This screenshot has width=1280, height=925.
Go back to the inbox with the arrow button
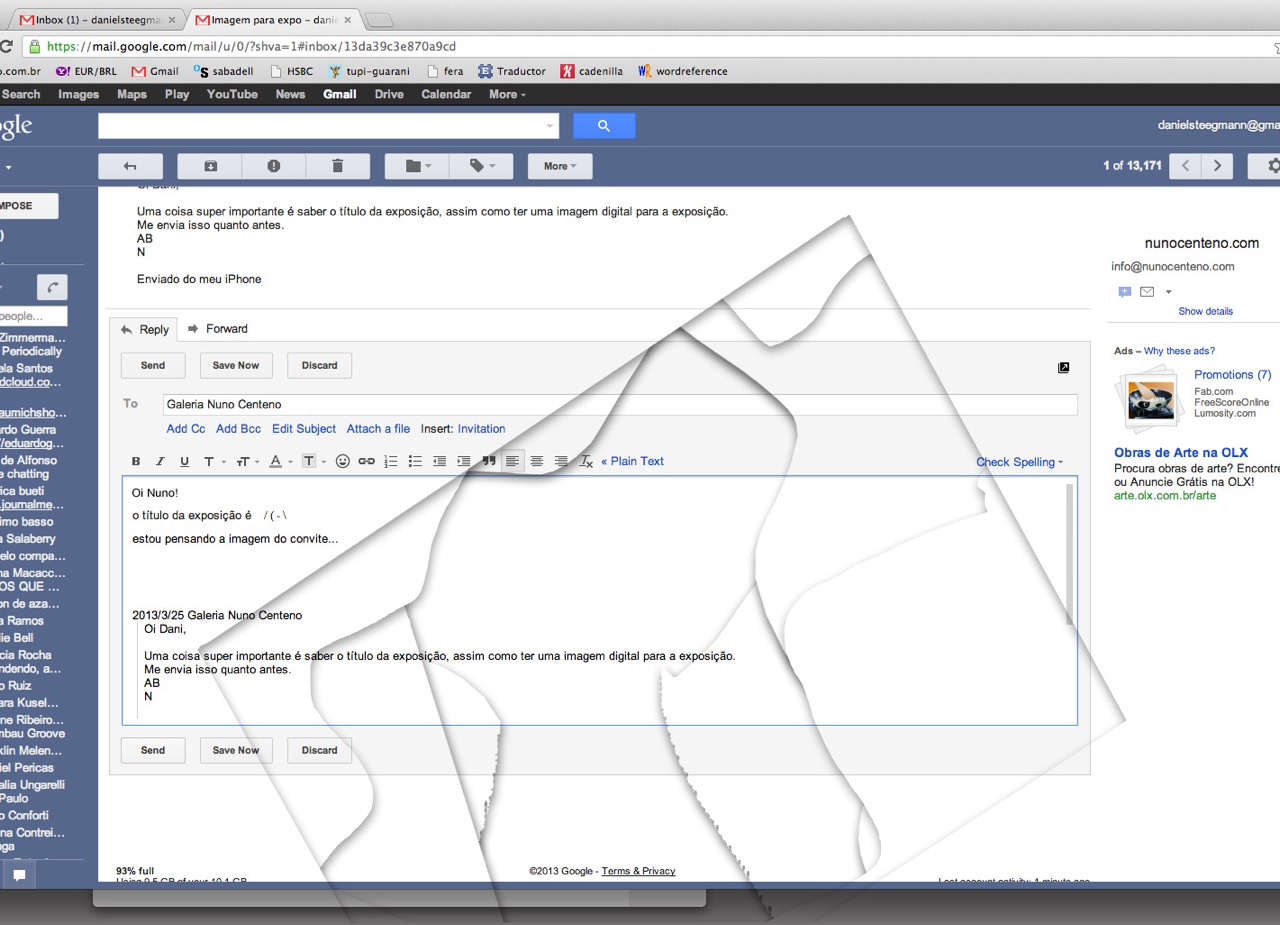point(130,166)
